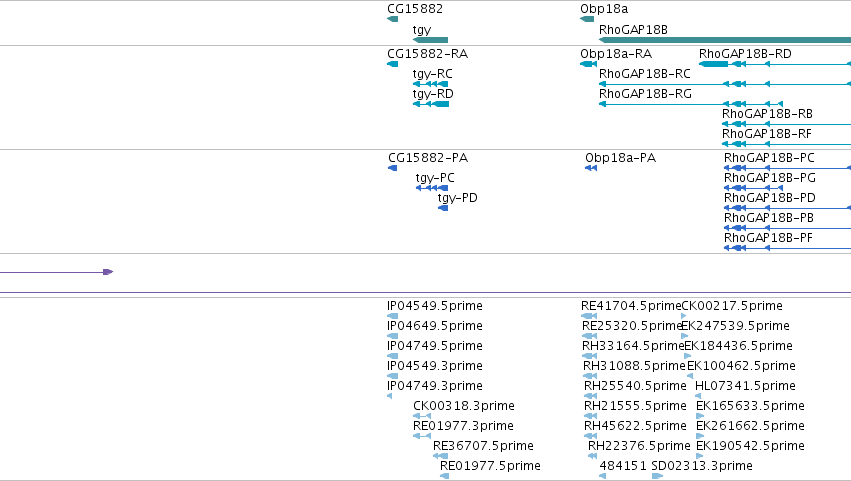The height and width of the screenshot is (481, 851).
Task: Click the RhoGAP18B-PD protein feature
Action: click(x=788, y=208)
